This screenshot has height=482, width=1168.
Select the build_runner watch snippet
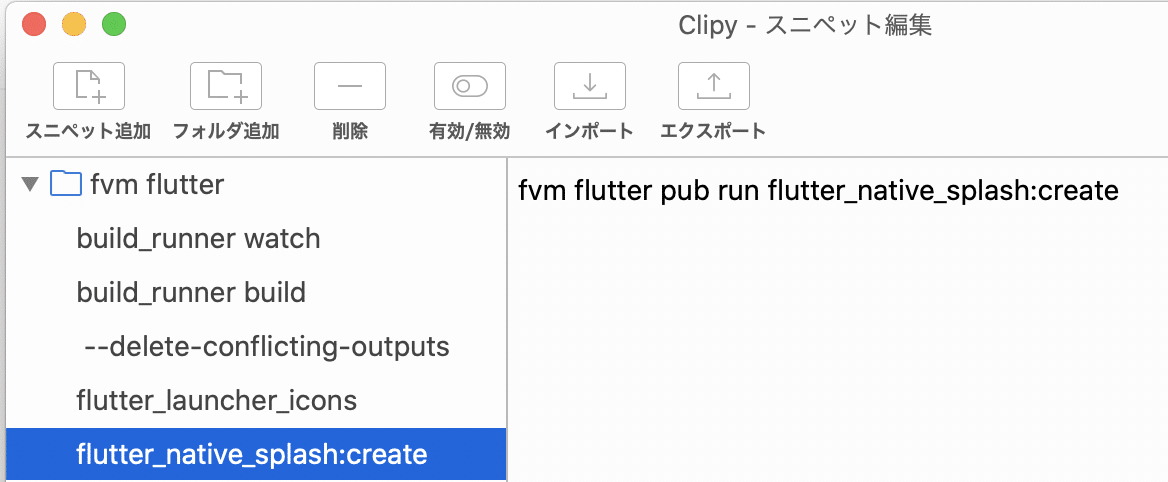[x=198, y=239]
